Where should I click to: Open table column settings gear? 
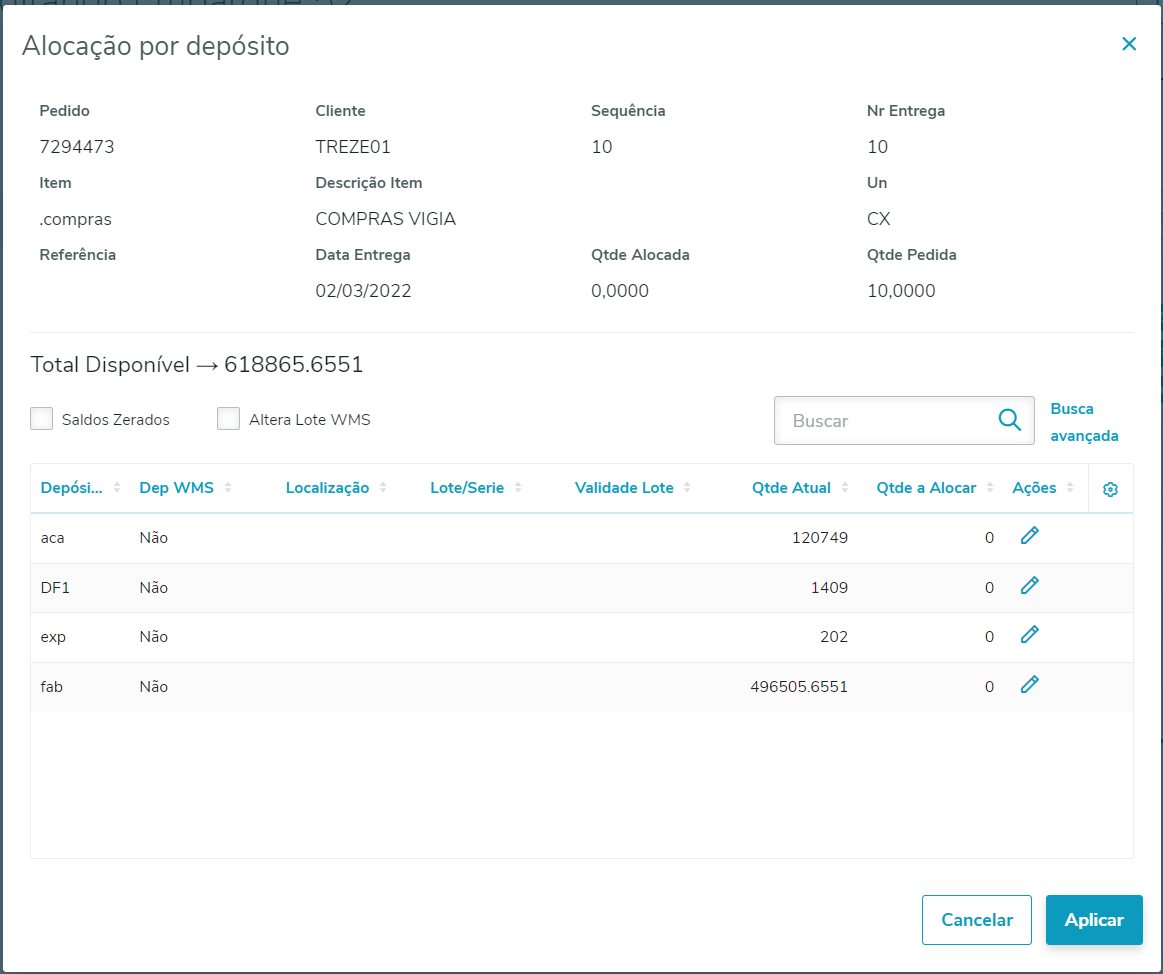click(x=1110, y=489)
